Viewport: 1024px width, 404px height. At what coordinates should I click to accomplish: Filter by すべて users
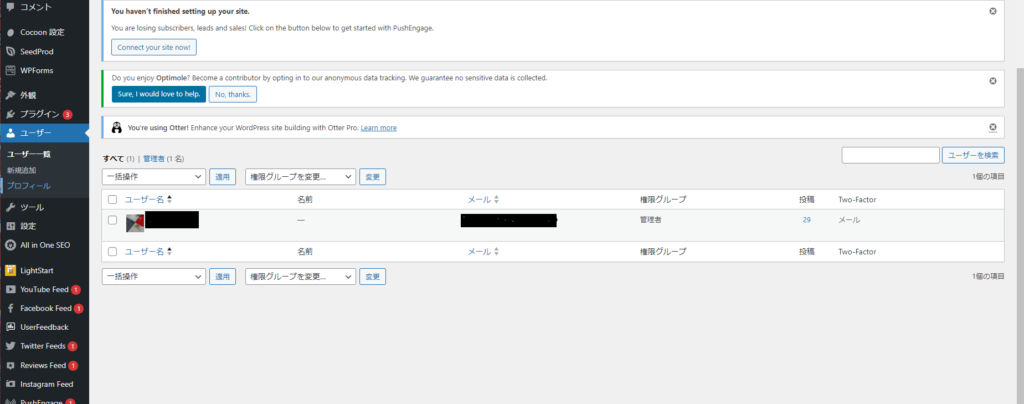tap(114, 159)
